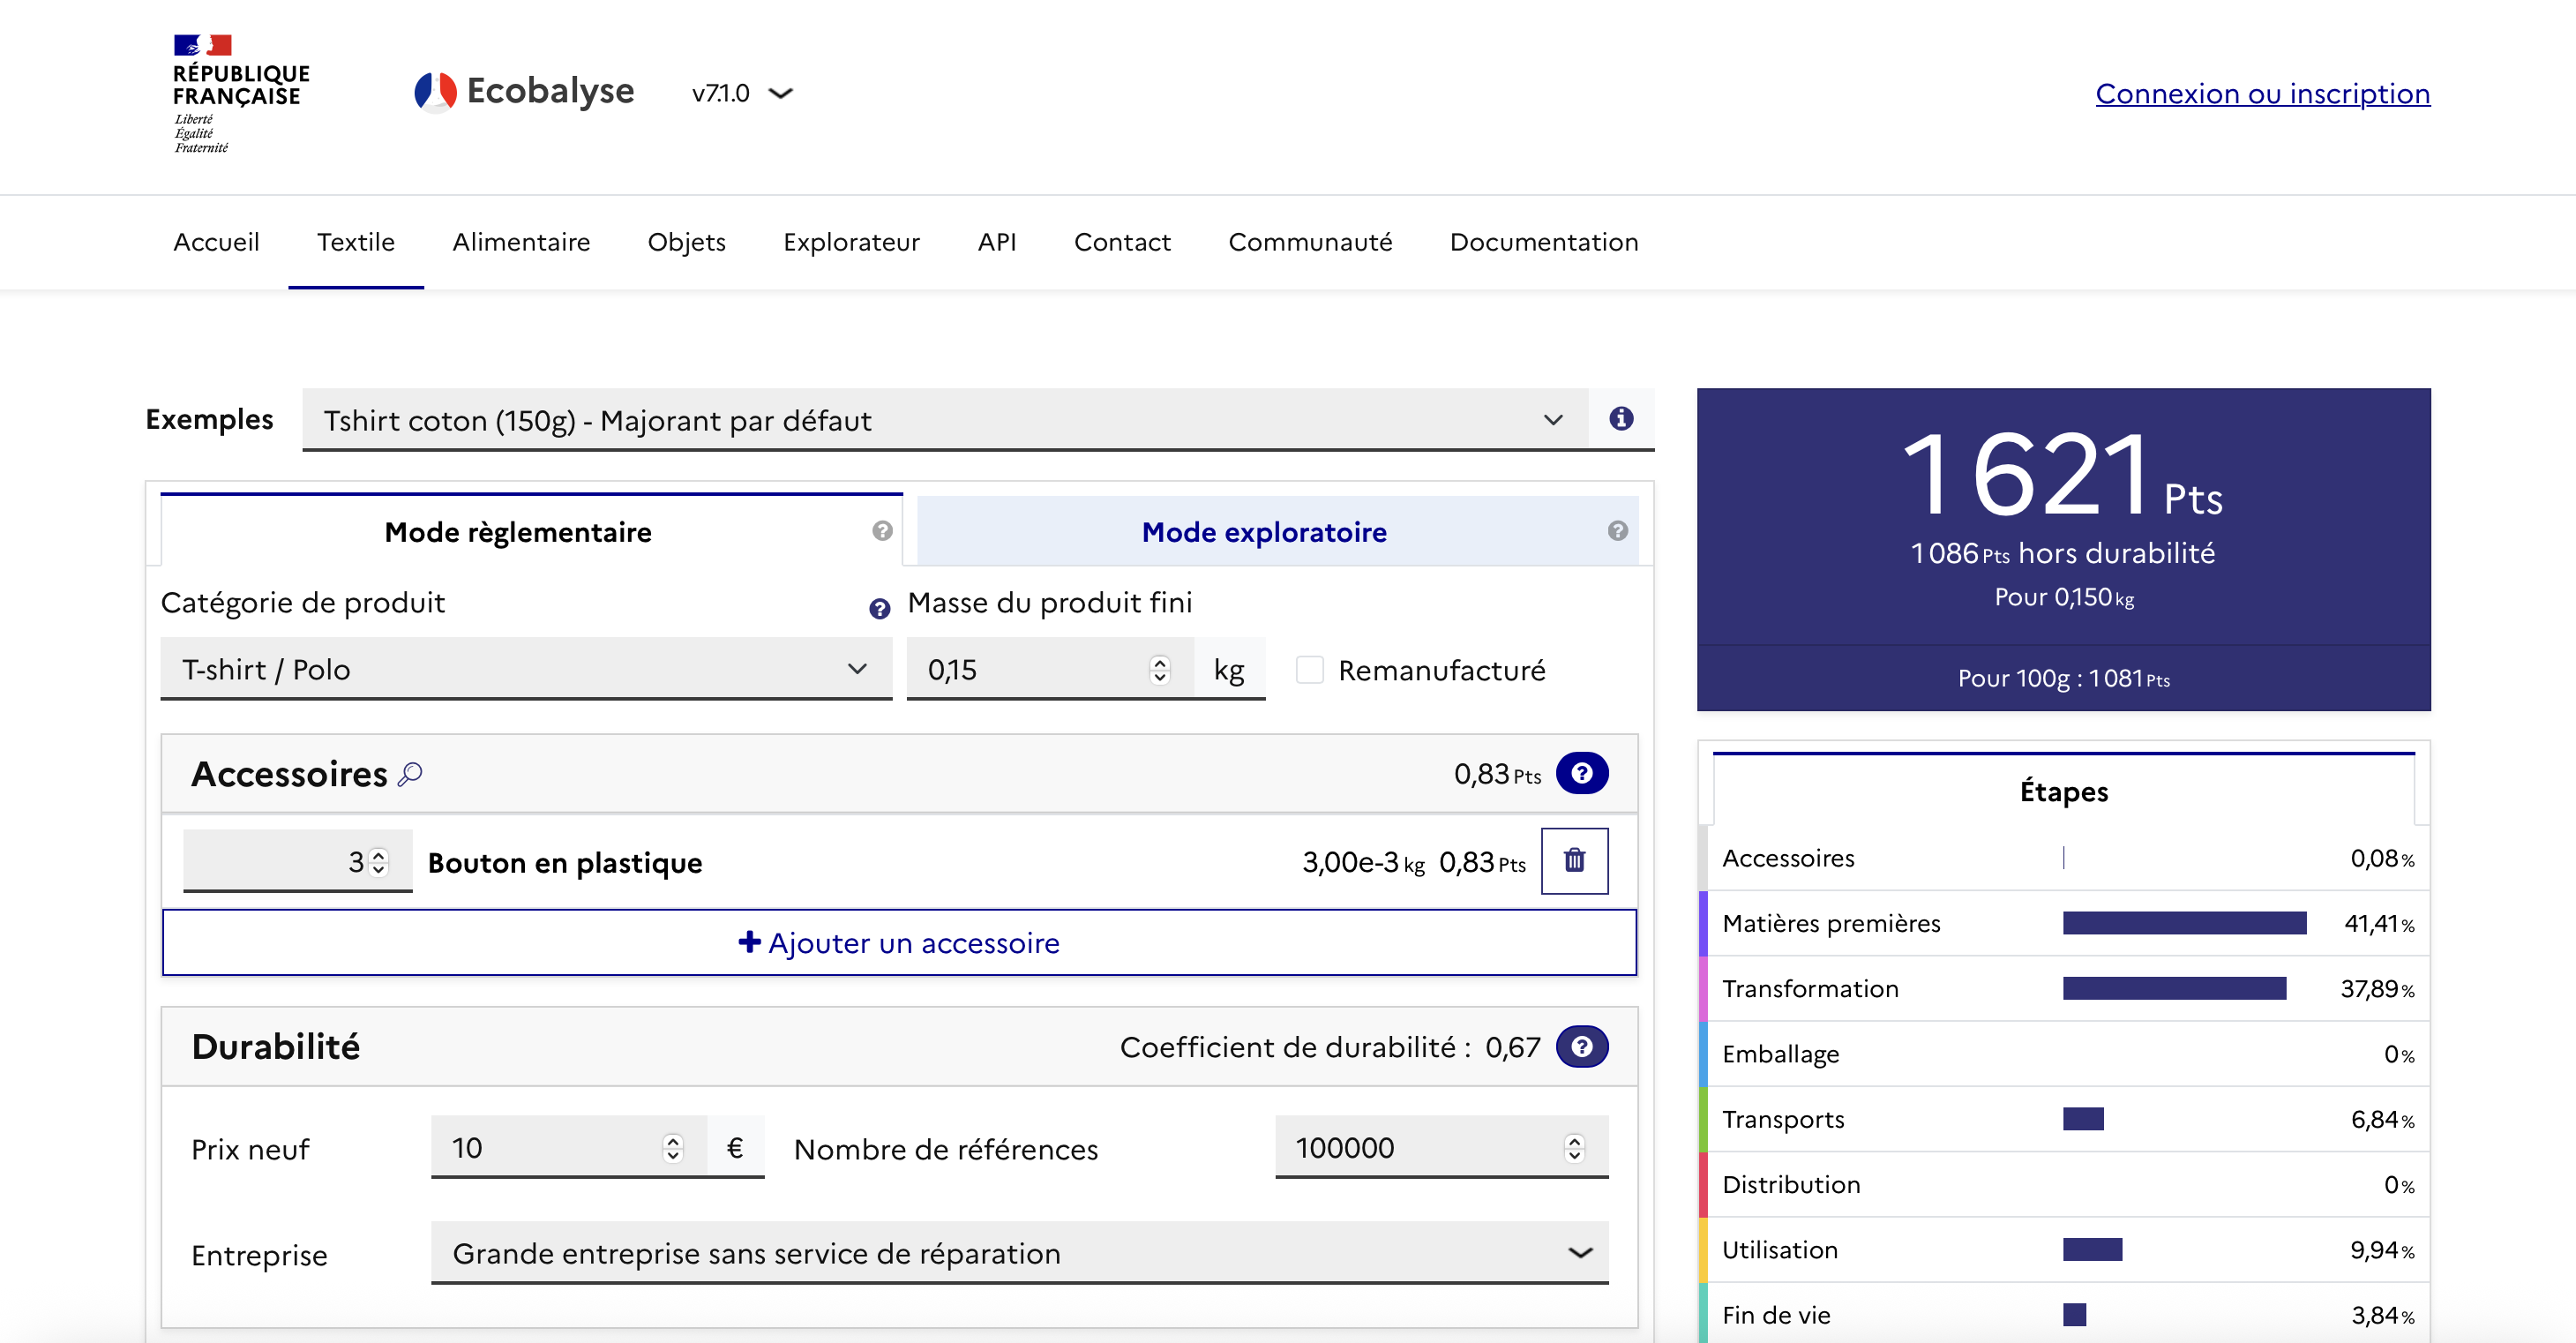The image size is (2576, 1343).
Task: Check the Remanufacturé checkbox
Action: point(1309,669)
